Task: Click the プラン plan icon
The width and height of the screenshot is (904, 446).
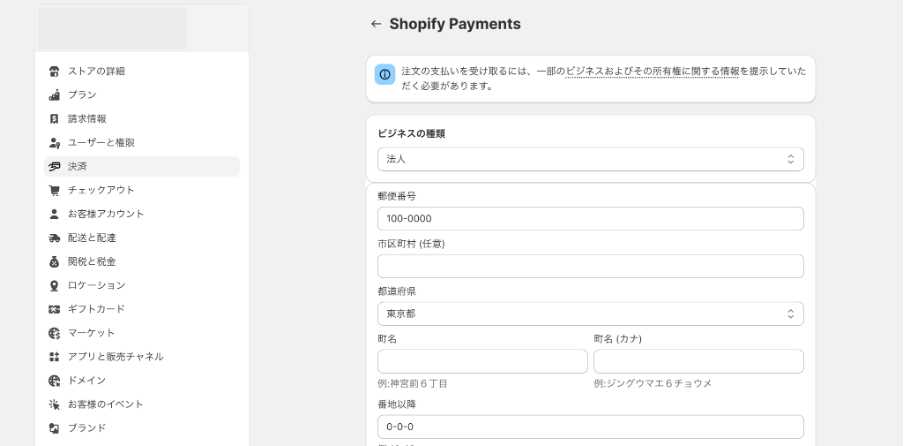Action: click(54, 95)
